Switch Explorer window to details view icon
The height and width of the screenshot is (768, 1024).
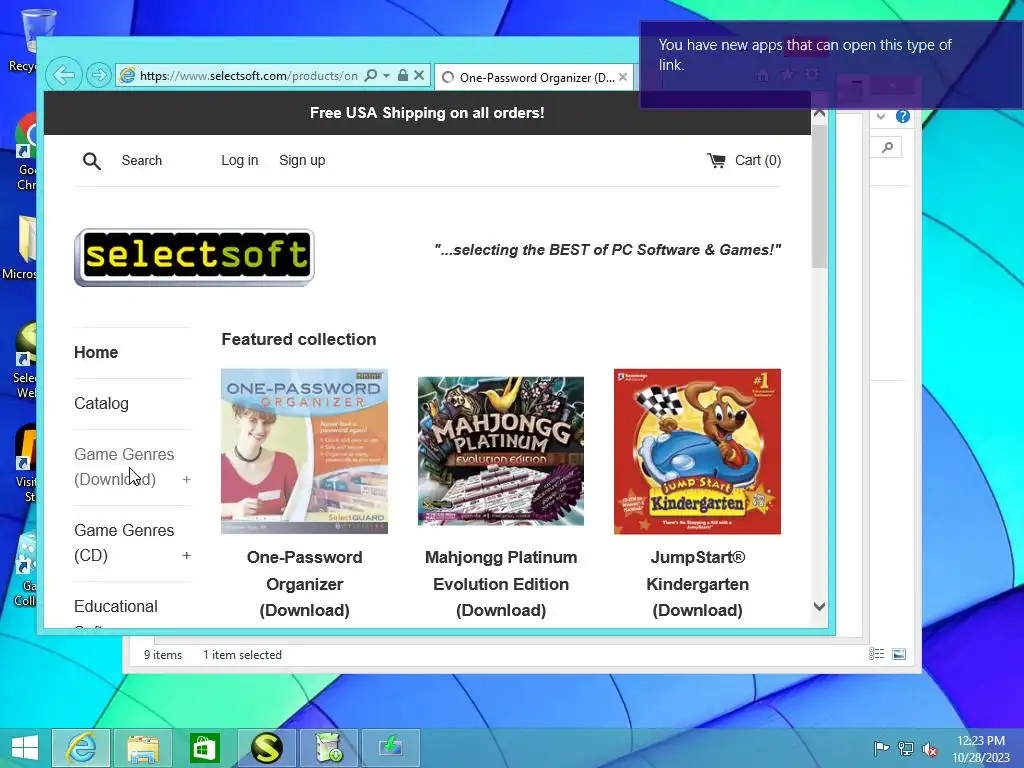pyautogui.click(x=876, y=654)
